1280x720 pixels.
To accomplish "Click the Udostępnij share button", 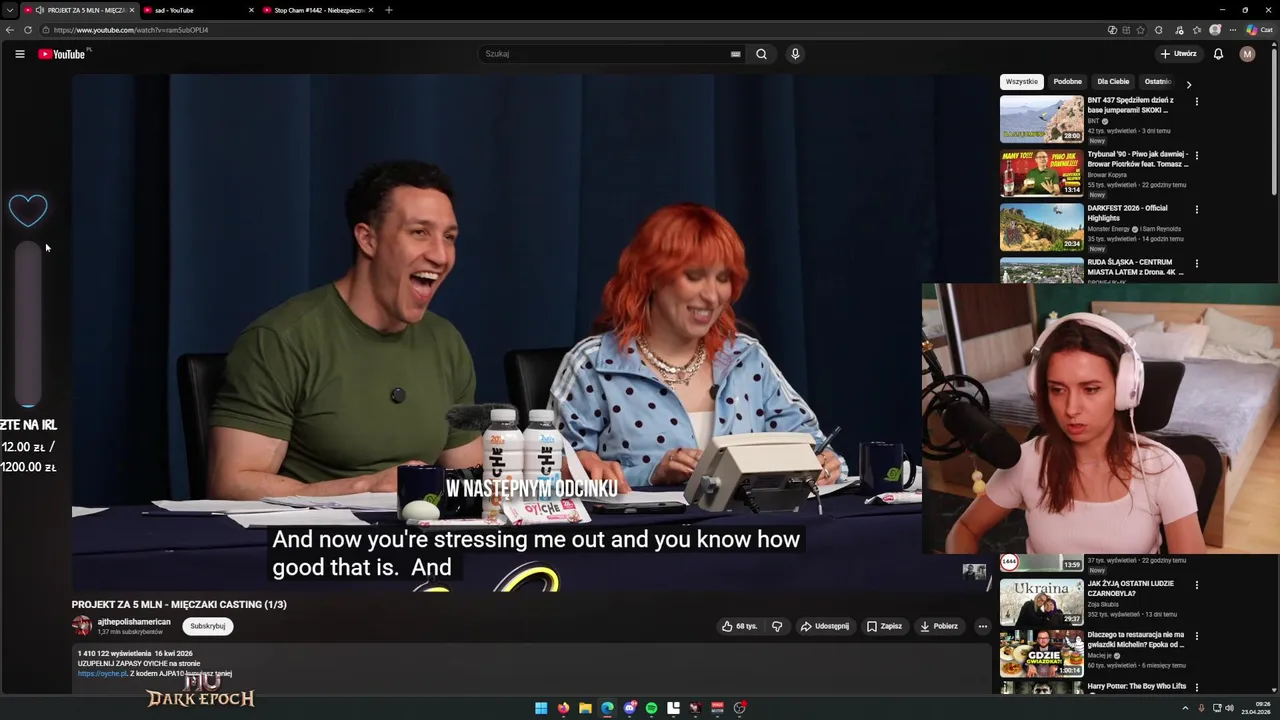I will pos(825,626).
